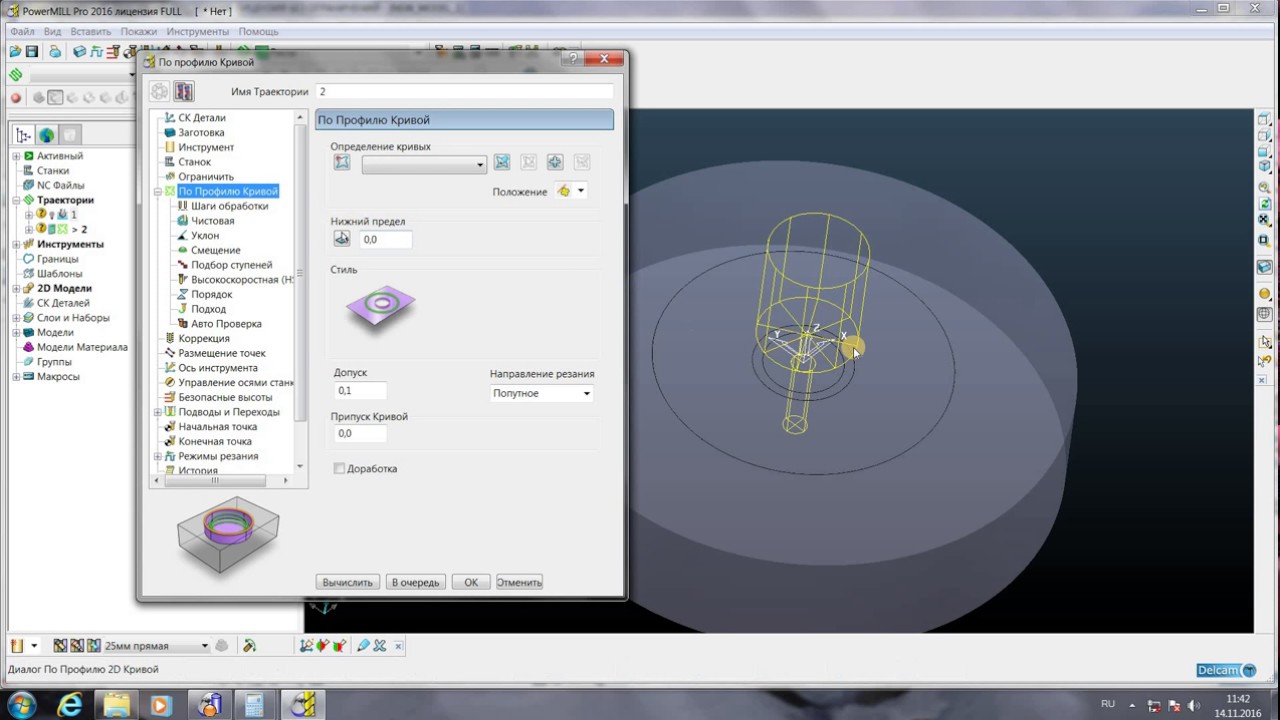Click the Save project disk icon
1280x720 pixels.
32,51
